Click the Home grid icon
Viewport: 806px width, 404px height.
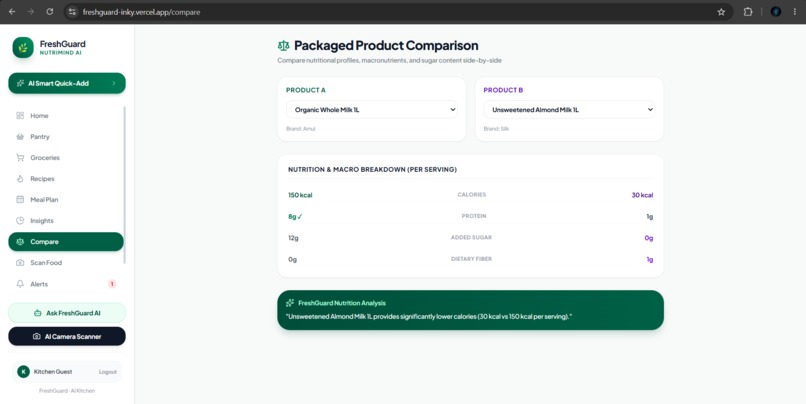pyautogui.click(x=20, y=116)
